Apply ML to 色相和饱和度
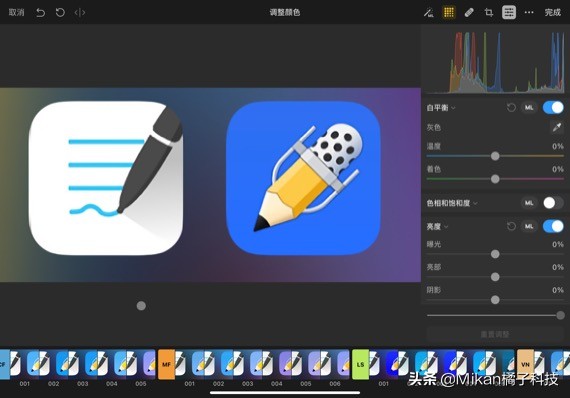This screenshot has height=398, width=570. (x=529, y=203)
